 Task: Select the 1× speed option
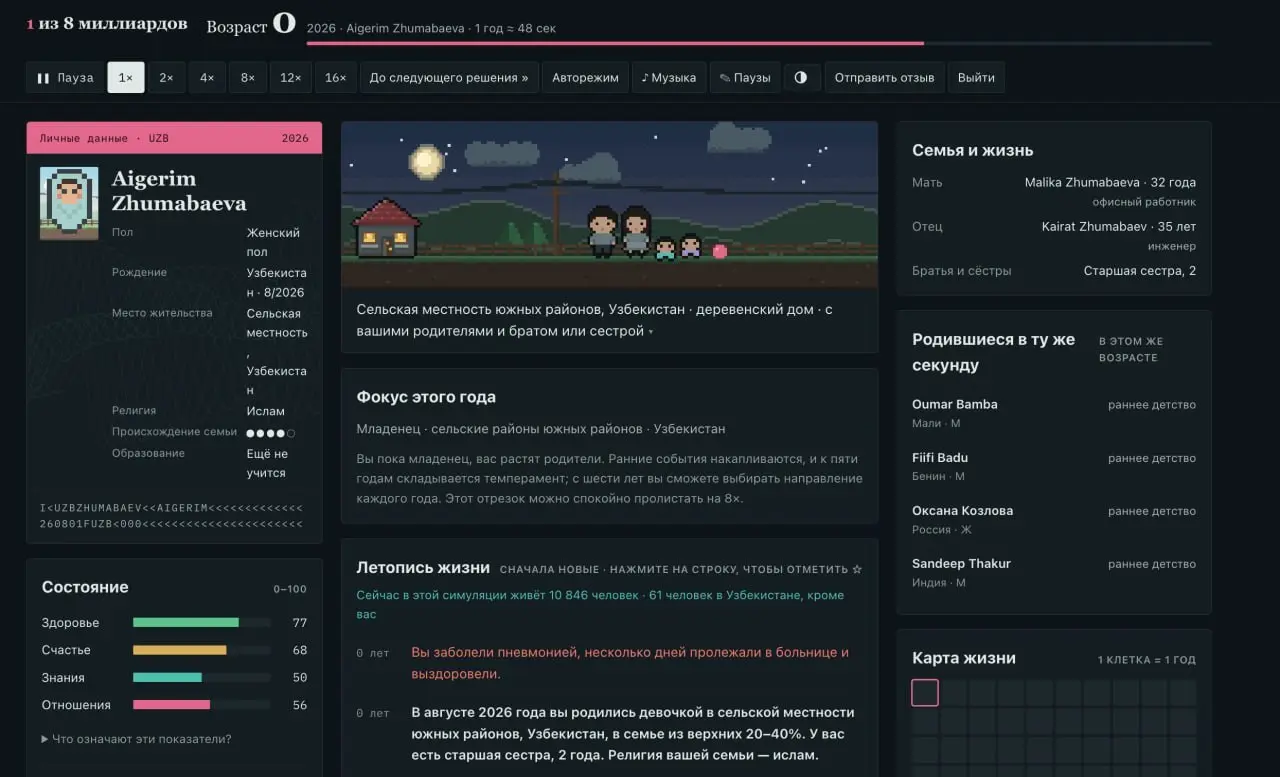coord(126,78)
